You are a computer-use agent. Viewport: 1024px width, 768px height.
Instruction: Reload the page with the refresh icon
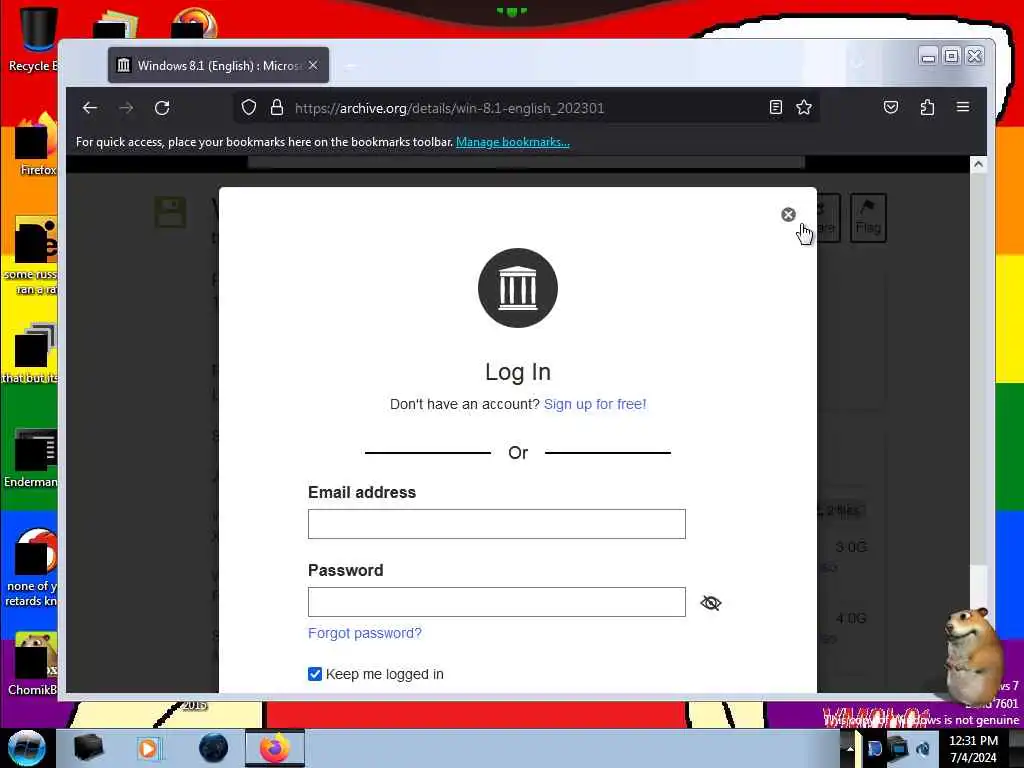(x=162, y=108)
